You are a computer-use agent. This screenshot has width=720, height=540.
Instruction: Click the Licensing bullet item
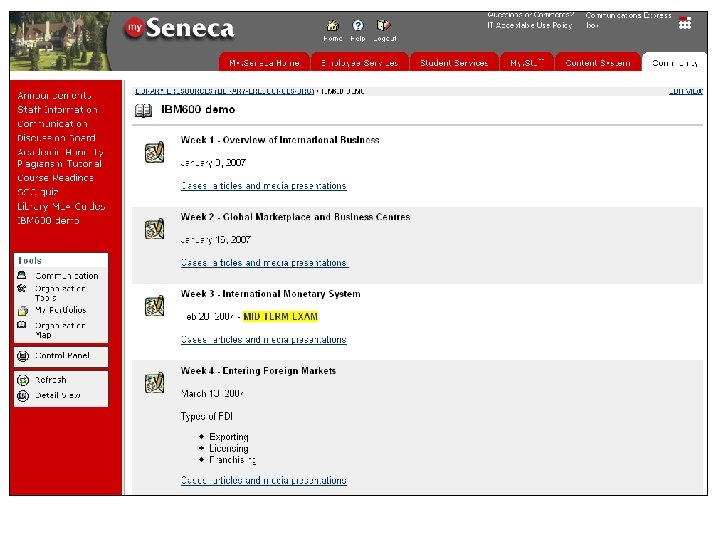(229, 448)
